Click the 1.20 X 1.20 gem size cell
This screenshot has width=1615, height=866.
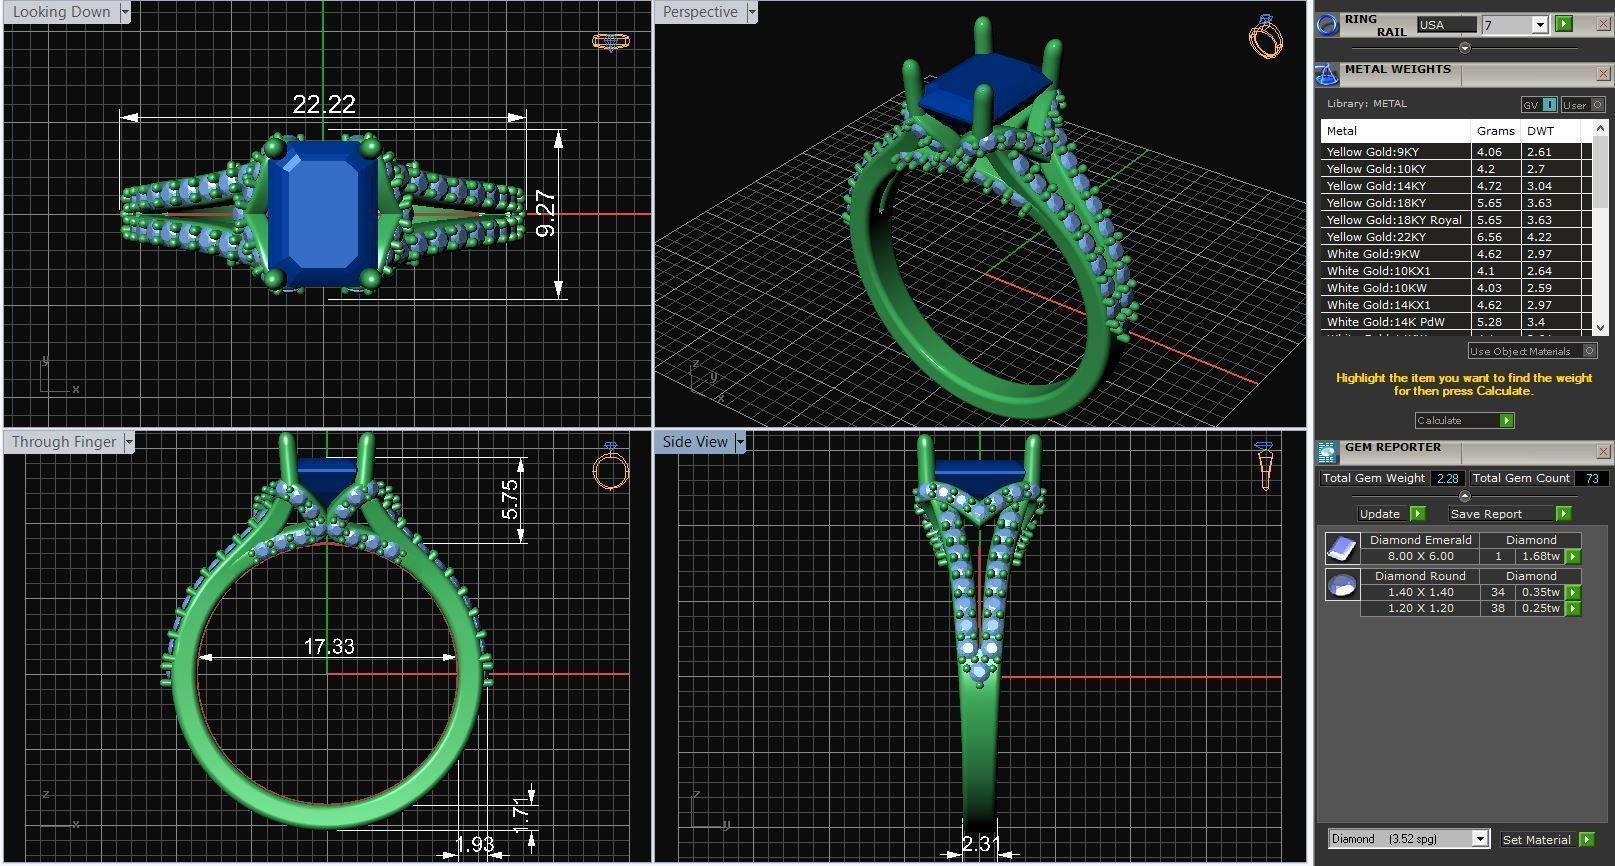1420,609
